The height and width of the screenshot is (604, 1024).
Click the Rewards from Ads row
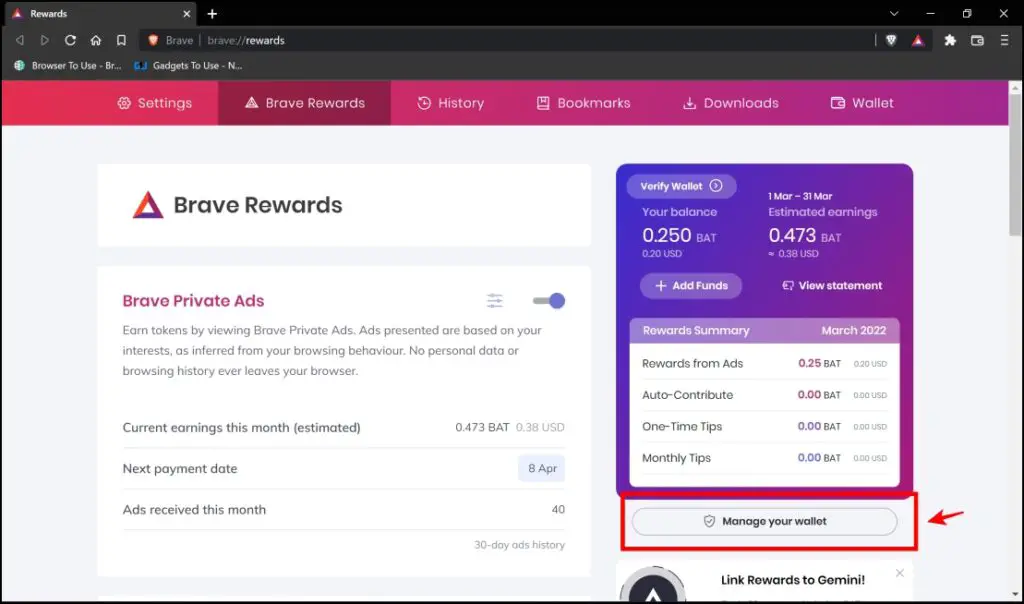click(764, 364)
